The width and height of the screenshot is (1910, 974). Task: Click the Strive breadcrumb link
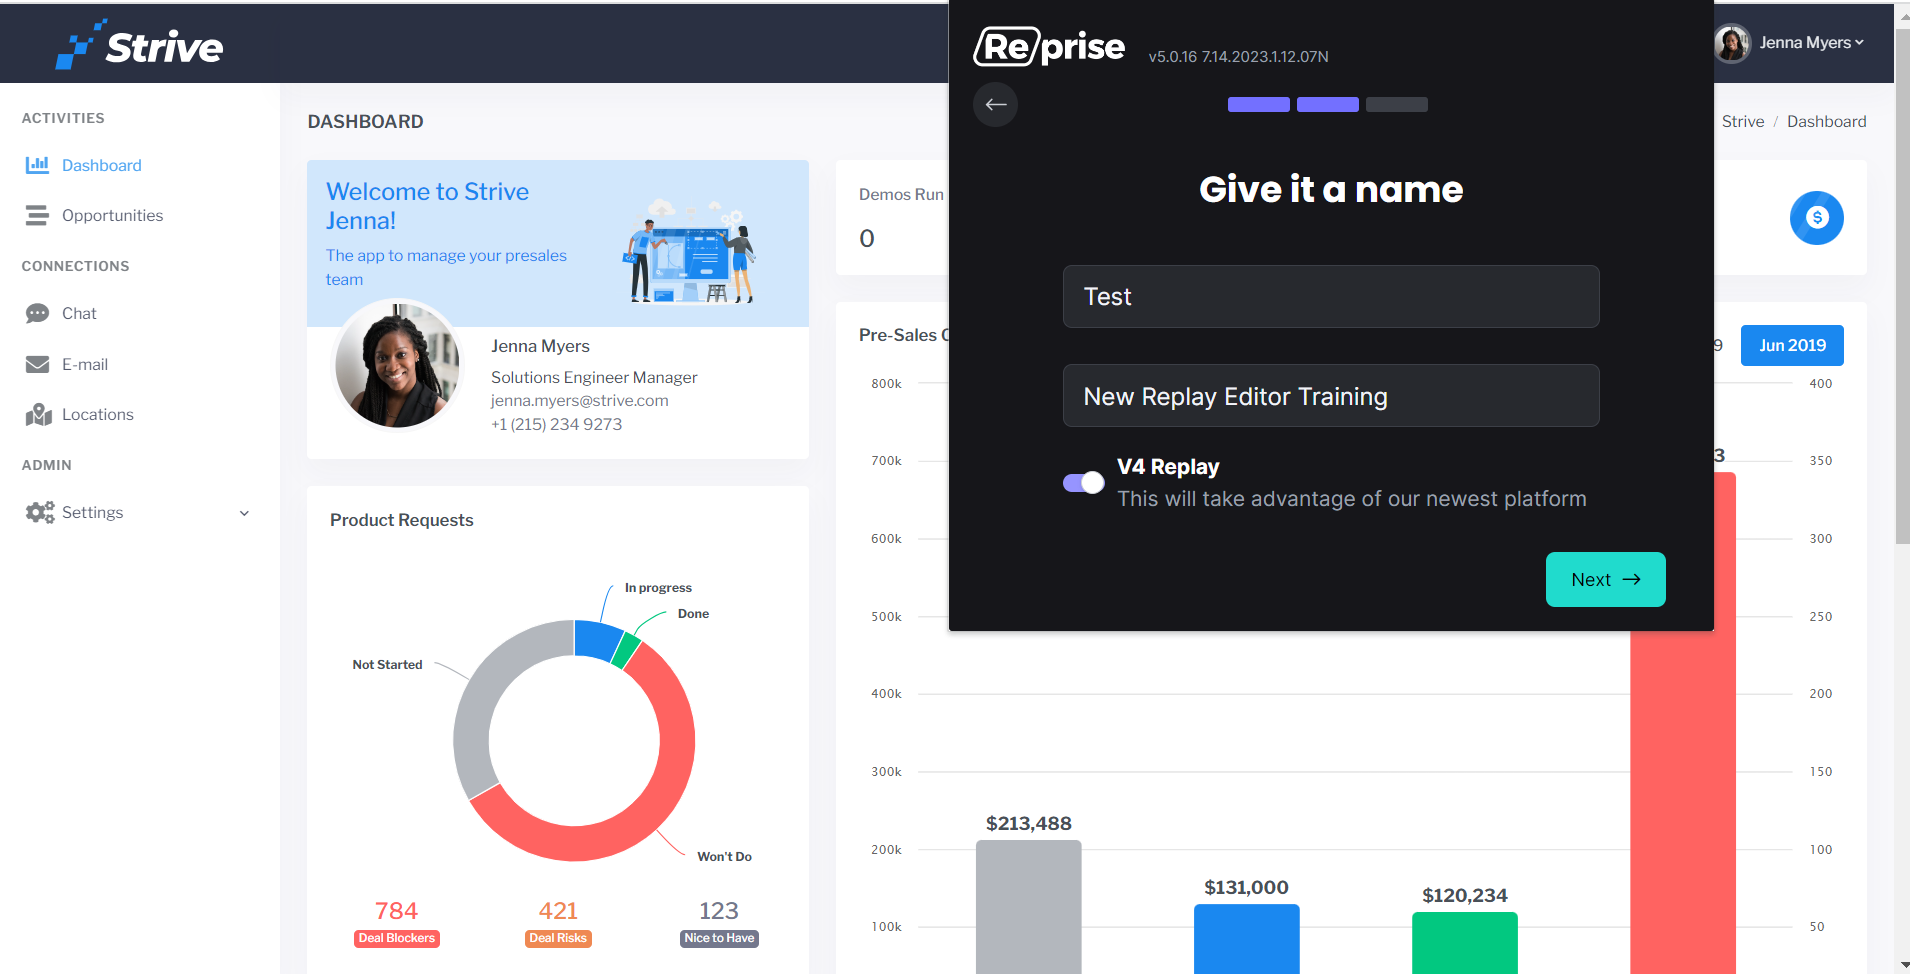click(x=1742, y=121)
